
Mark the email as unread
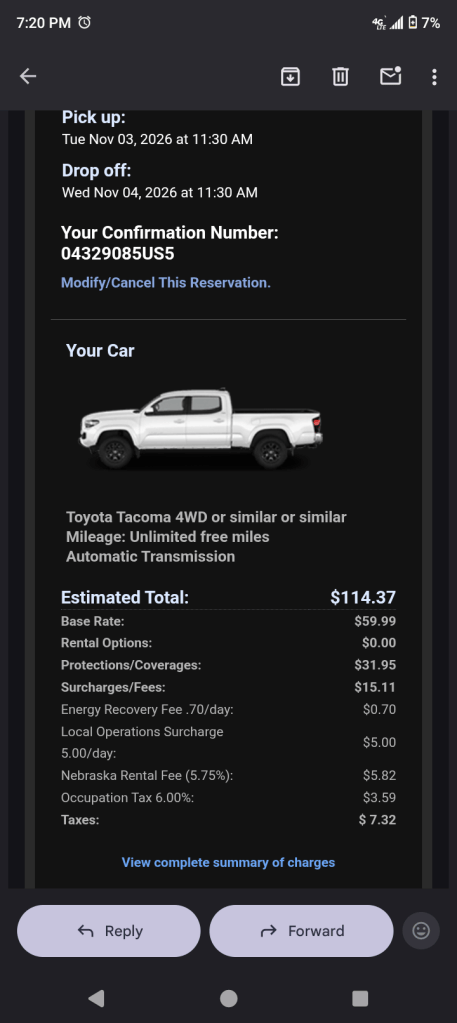click(390, 76)
